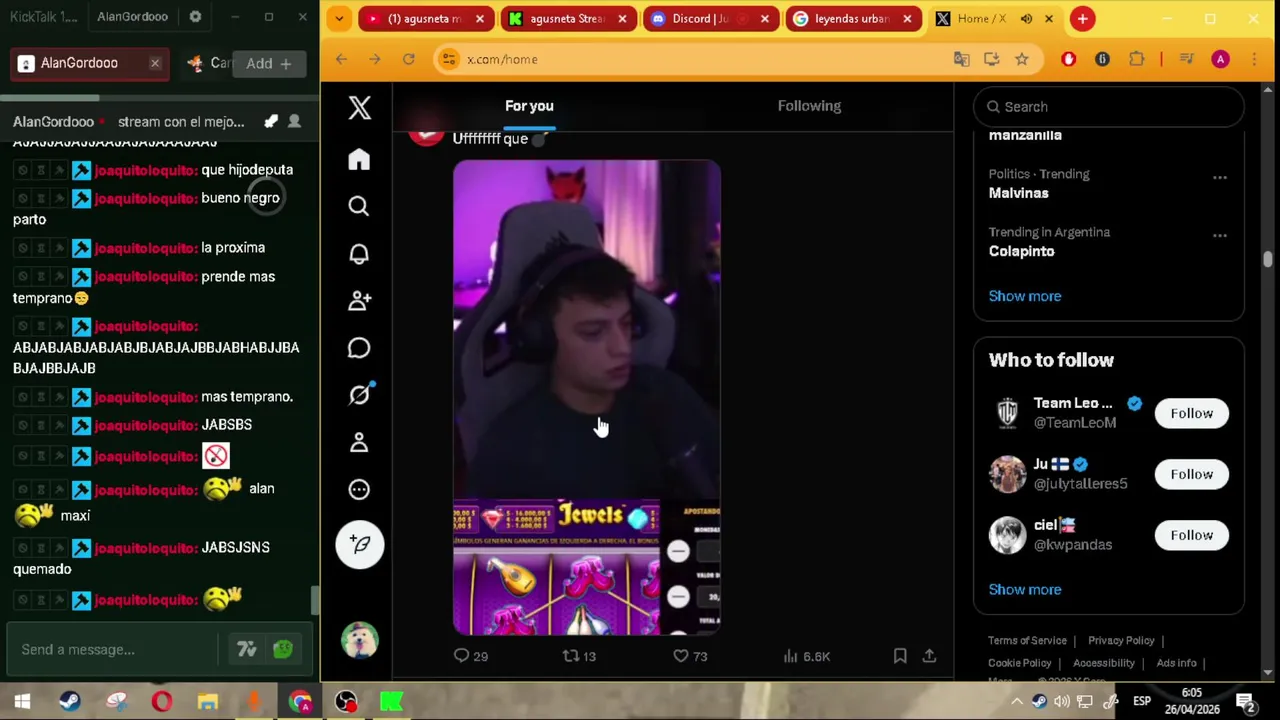Viewport: 1280px width, 720px height.
Task: Open the Chrome extensions puzzle icon
Action: pos(1136,60)
